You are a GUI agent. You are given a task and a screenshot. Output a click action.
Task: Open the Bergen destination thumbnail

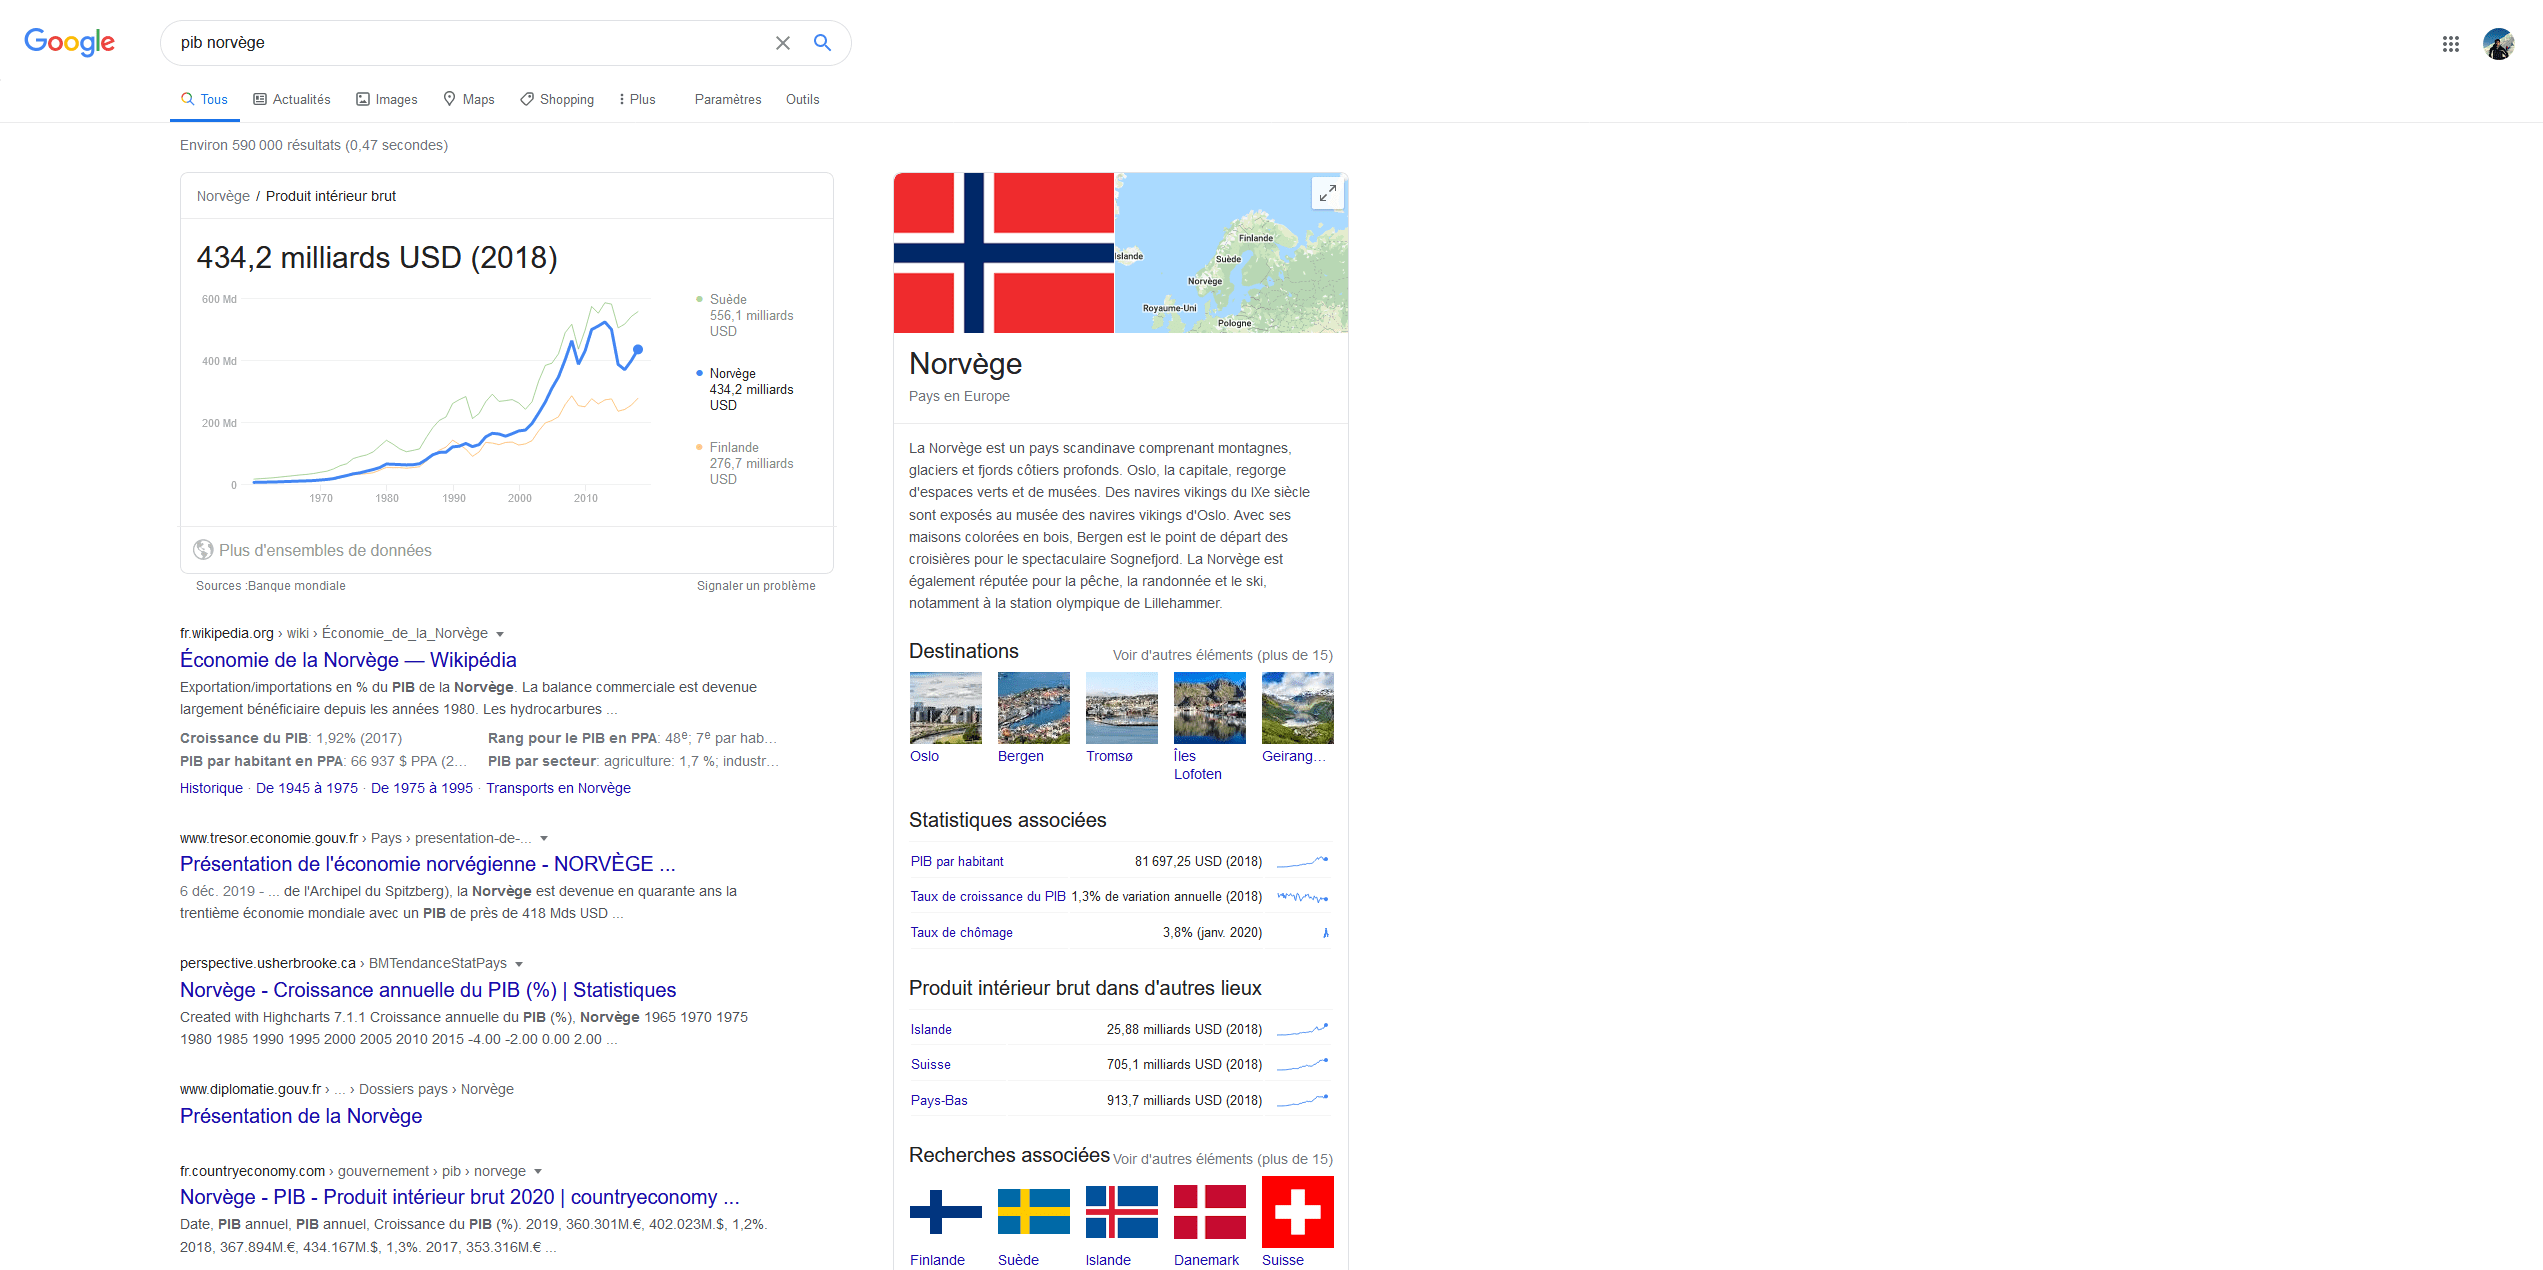pyautogui.click(x=1034, y=708)
